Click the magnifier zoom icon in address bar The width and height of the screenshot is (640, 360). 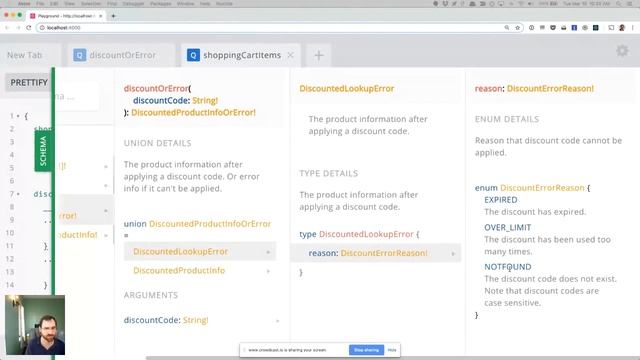point(507,28)
